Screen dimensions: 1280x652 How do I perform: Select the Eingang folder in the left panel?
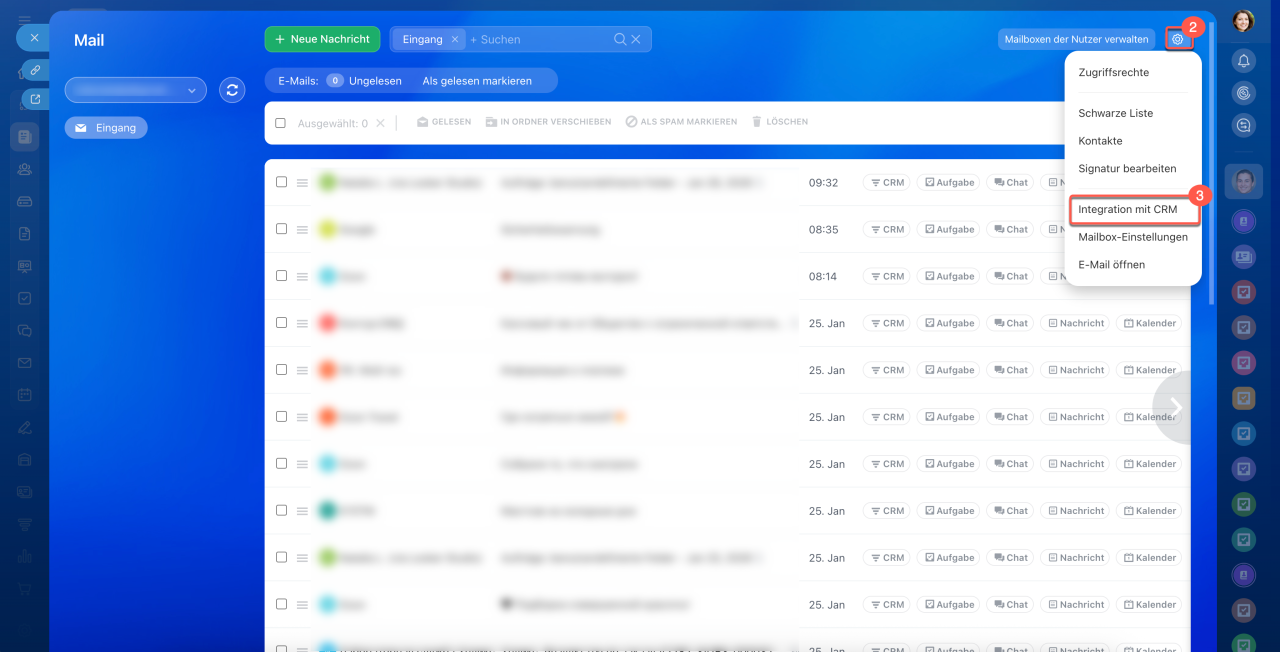click(x=106, y=128)
